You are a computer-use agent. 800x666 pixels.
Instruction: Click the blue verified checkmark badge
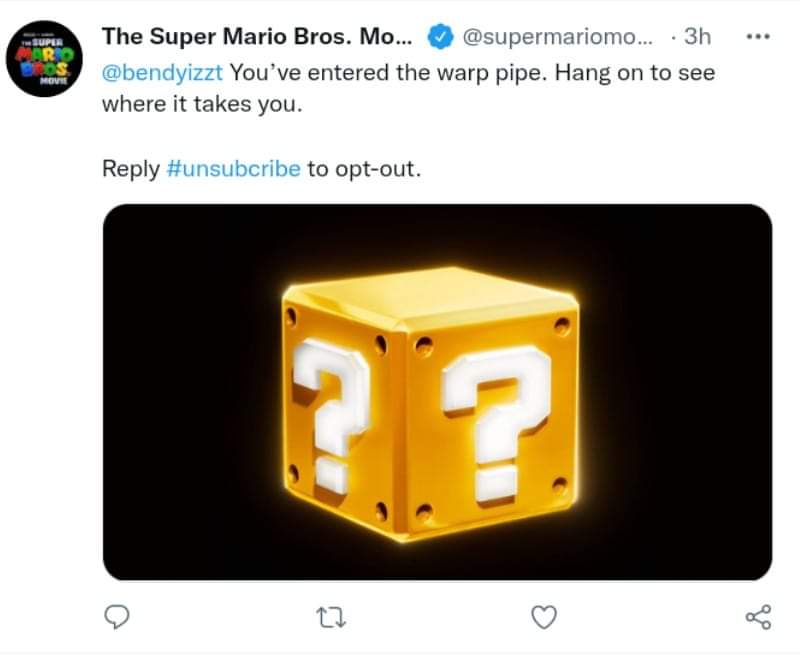click(439, 37)
